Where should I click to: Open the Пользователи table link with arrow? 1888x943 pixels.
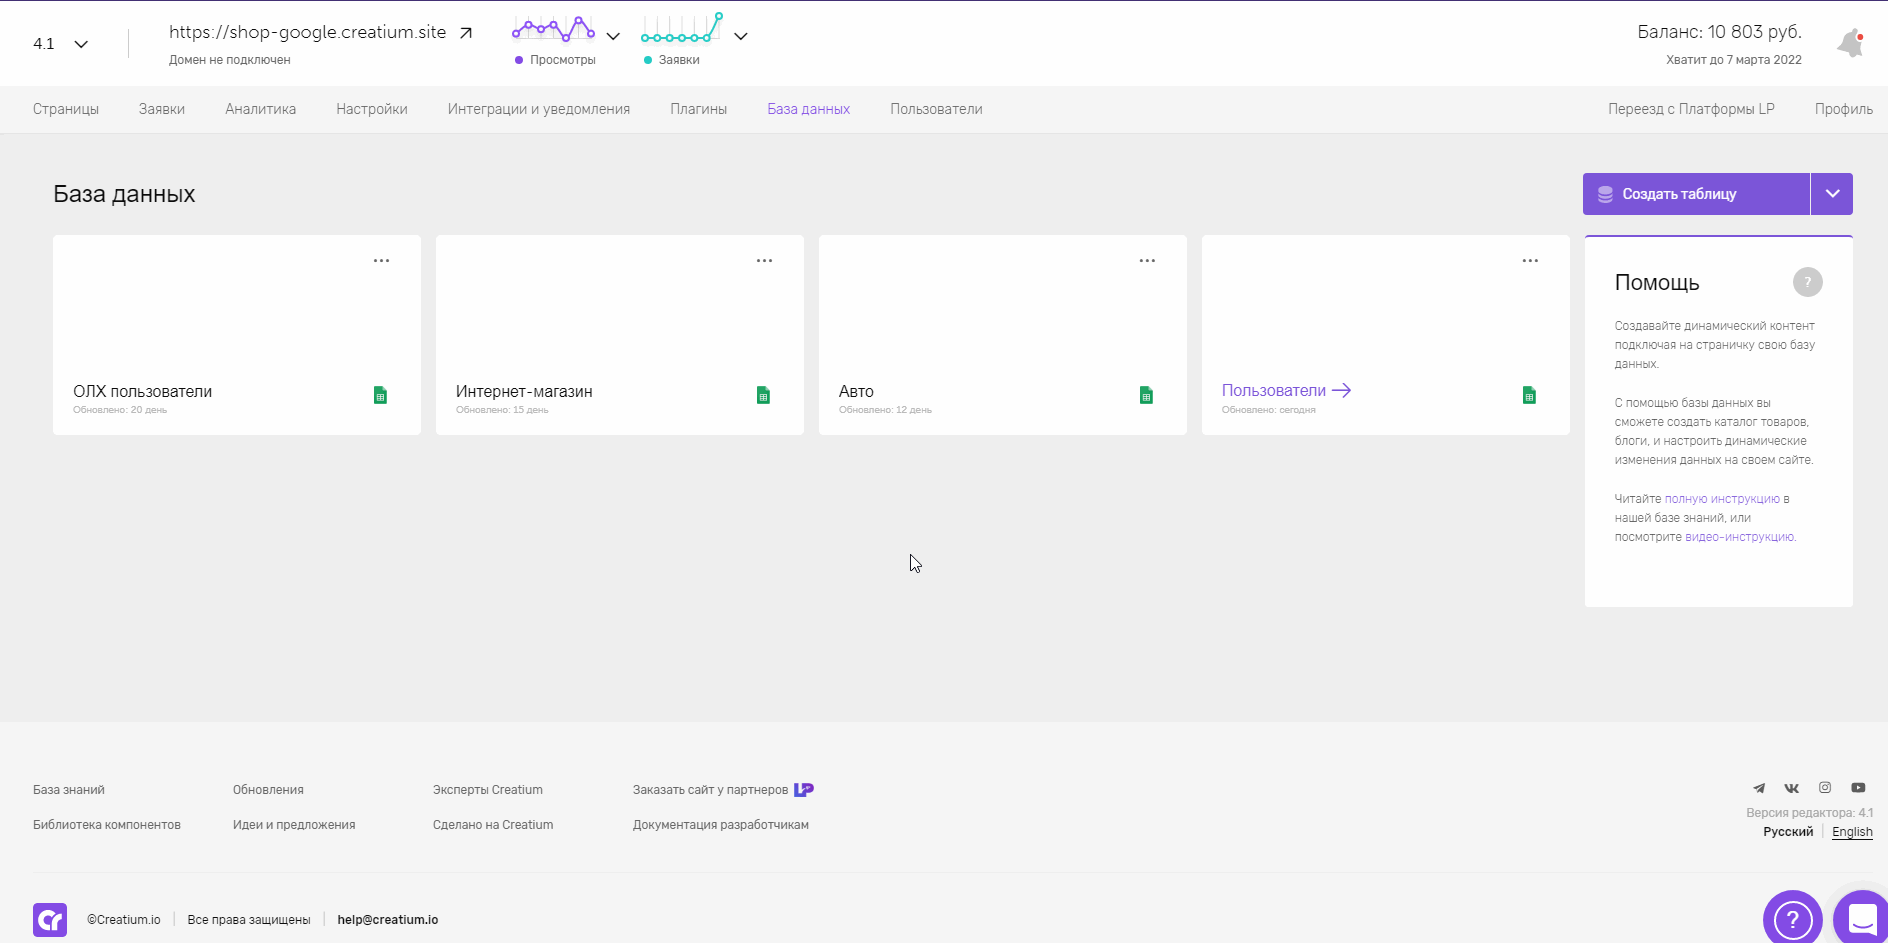tap(1286, 390)
